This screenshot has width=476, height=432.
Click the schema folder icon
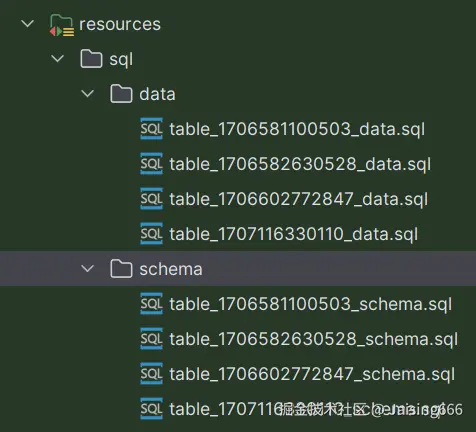click(x=121, y=269)
